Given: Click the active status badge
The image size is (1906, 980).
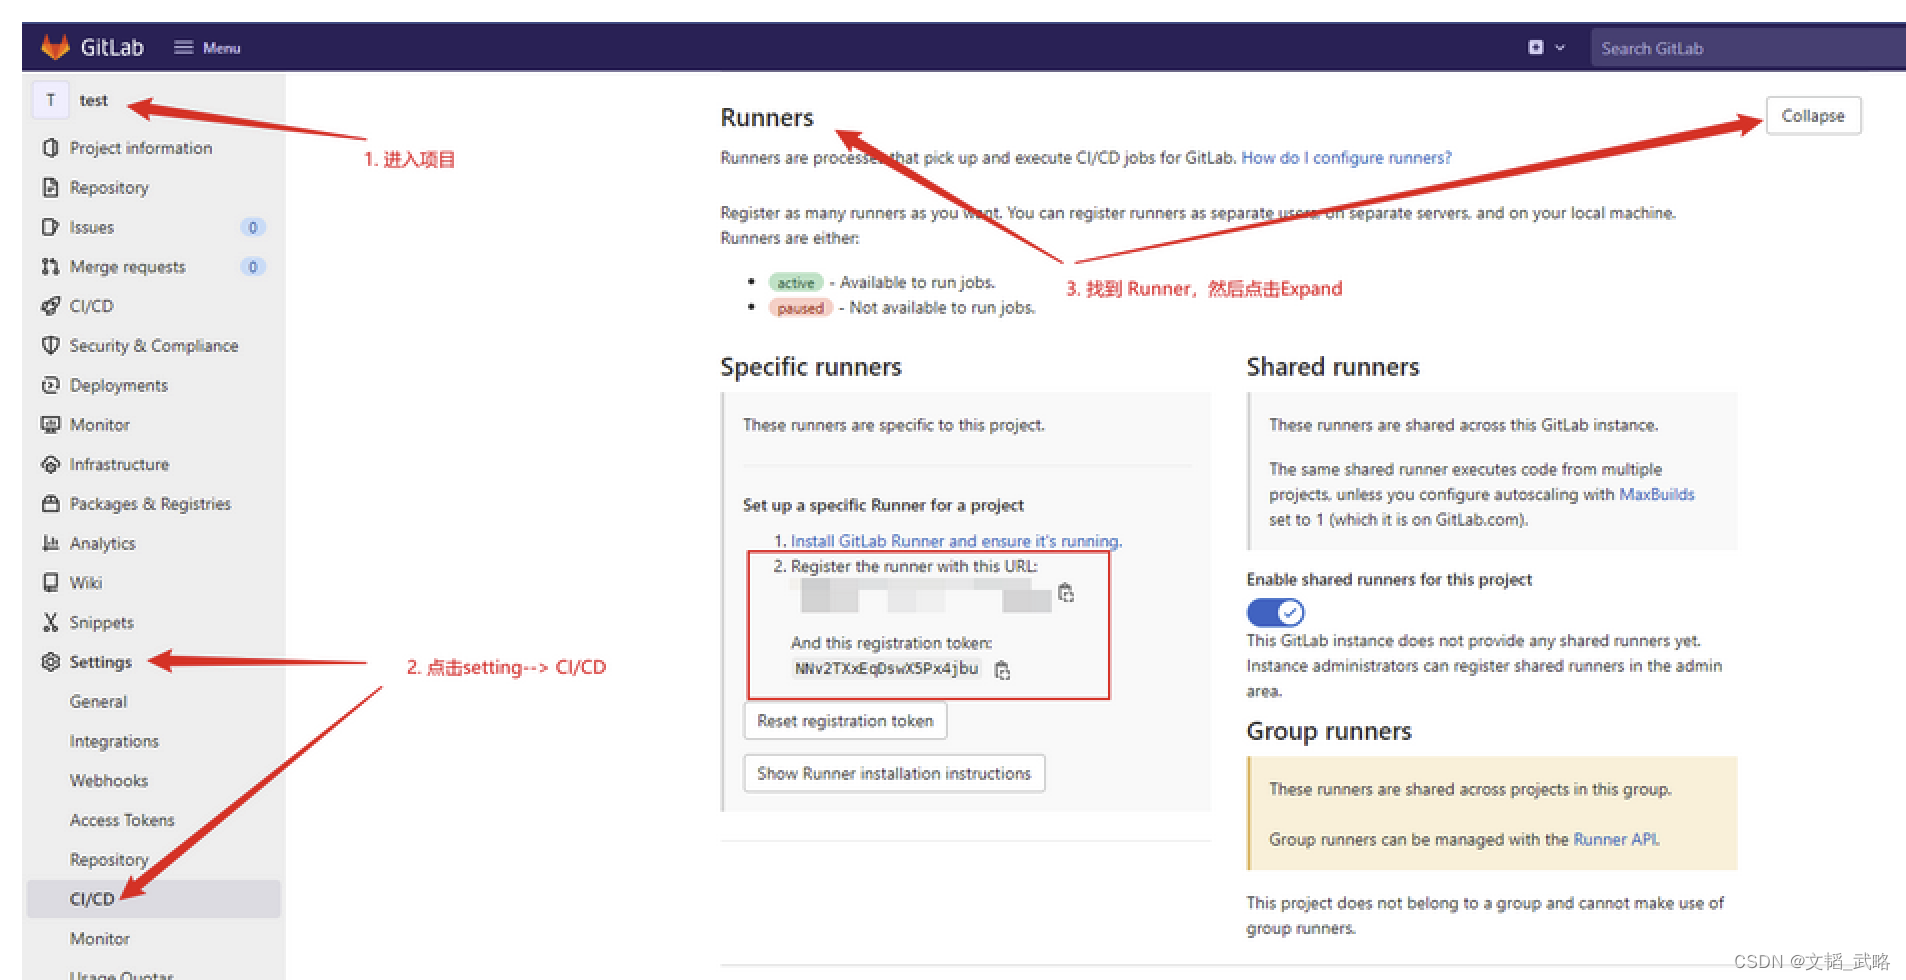Looking at the screenshot, I should (796, 283).
